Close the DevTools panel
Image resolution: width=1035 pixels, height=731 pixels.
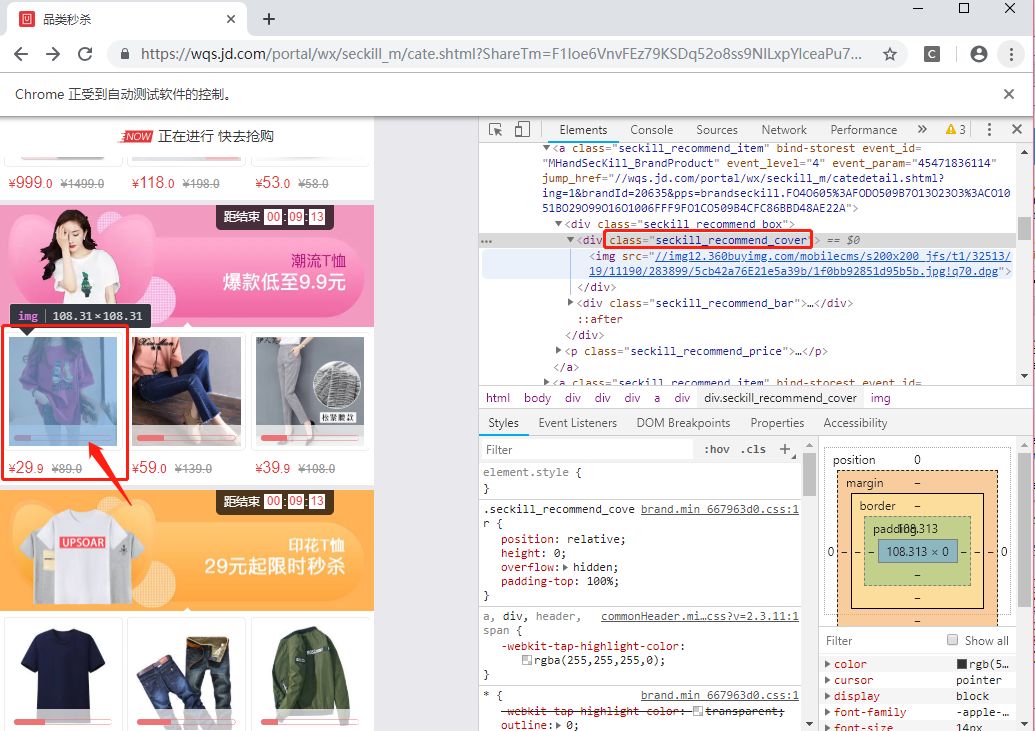tap(1017, 129)
